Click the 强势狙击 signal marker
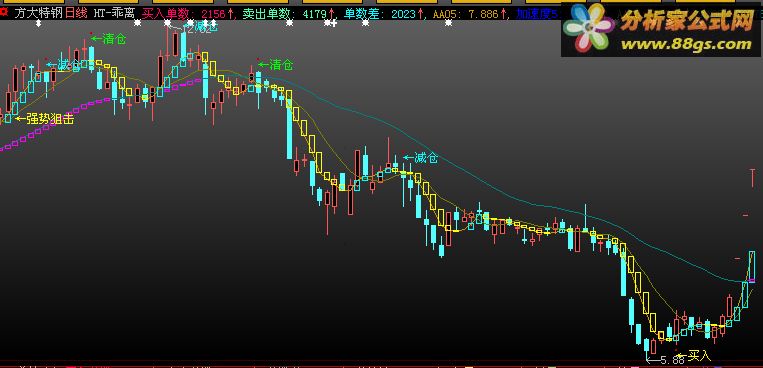This screenshot has width=763, height=368. point(44,119)
